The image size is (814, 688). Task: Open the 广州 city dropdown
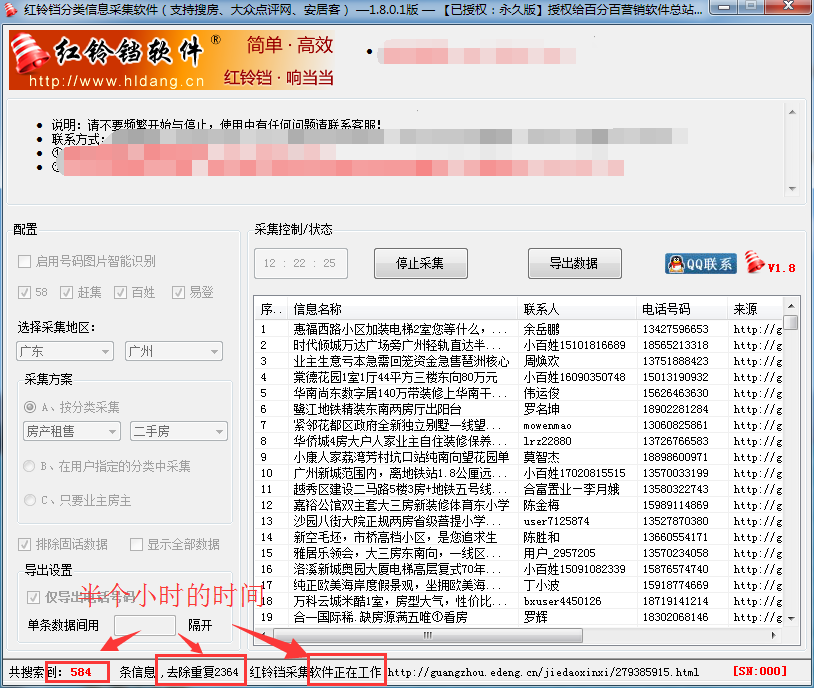(x=174, y=351)
